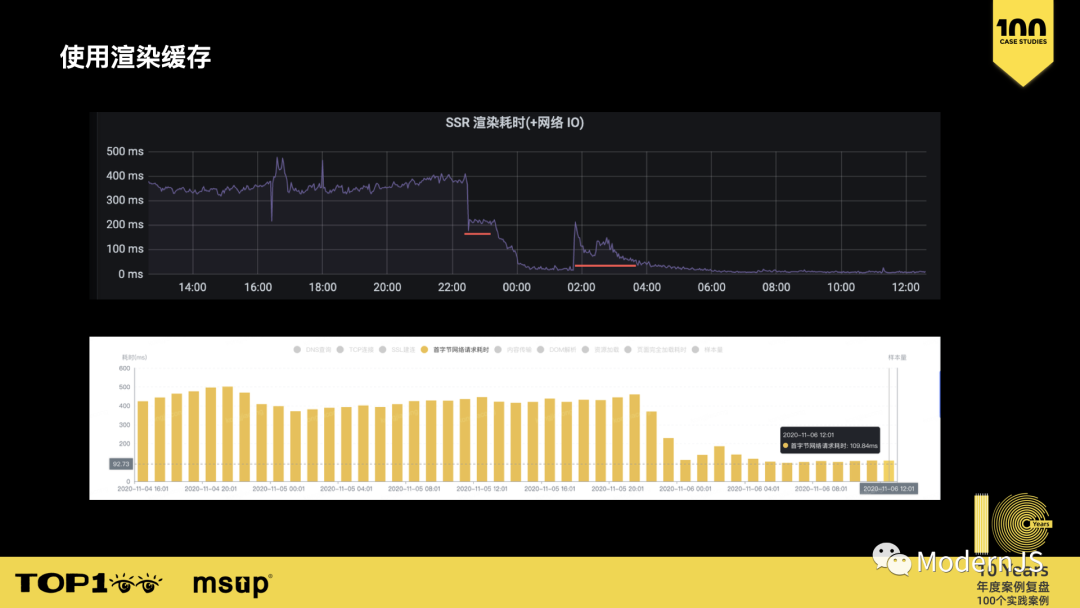This screenshot has height=608, width=1080.
Task: Toggle the SSL建连 legend series
Action: coord(397,350)
